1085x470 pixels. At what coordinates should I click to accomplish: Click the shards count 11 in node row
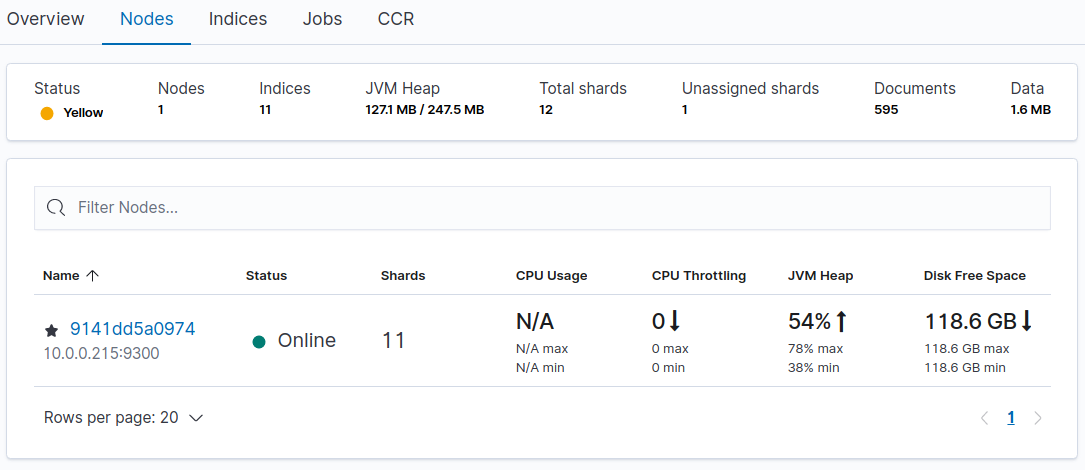(x=394, y=341)
